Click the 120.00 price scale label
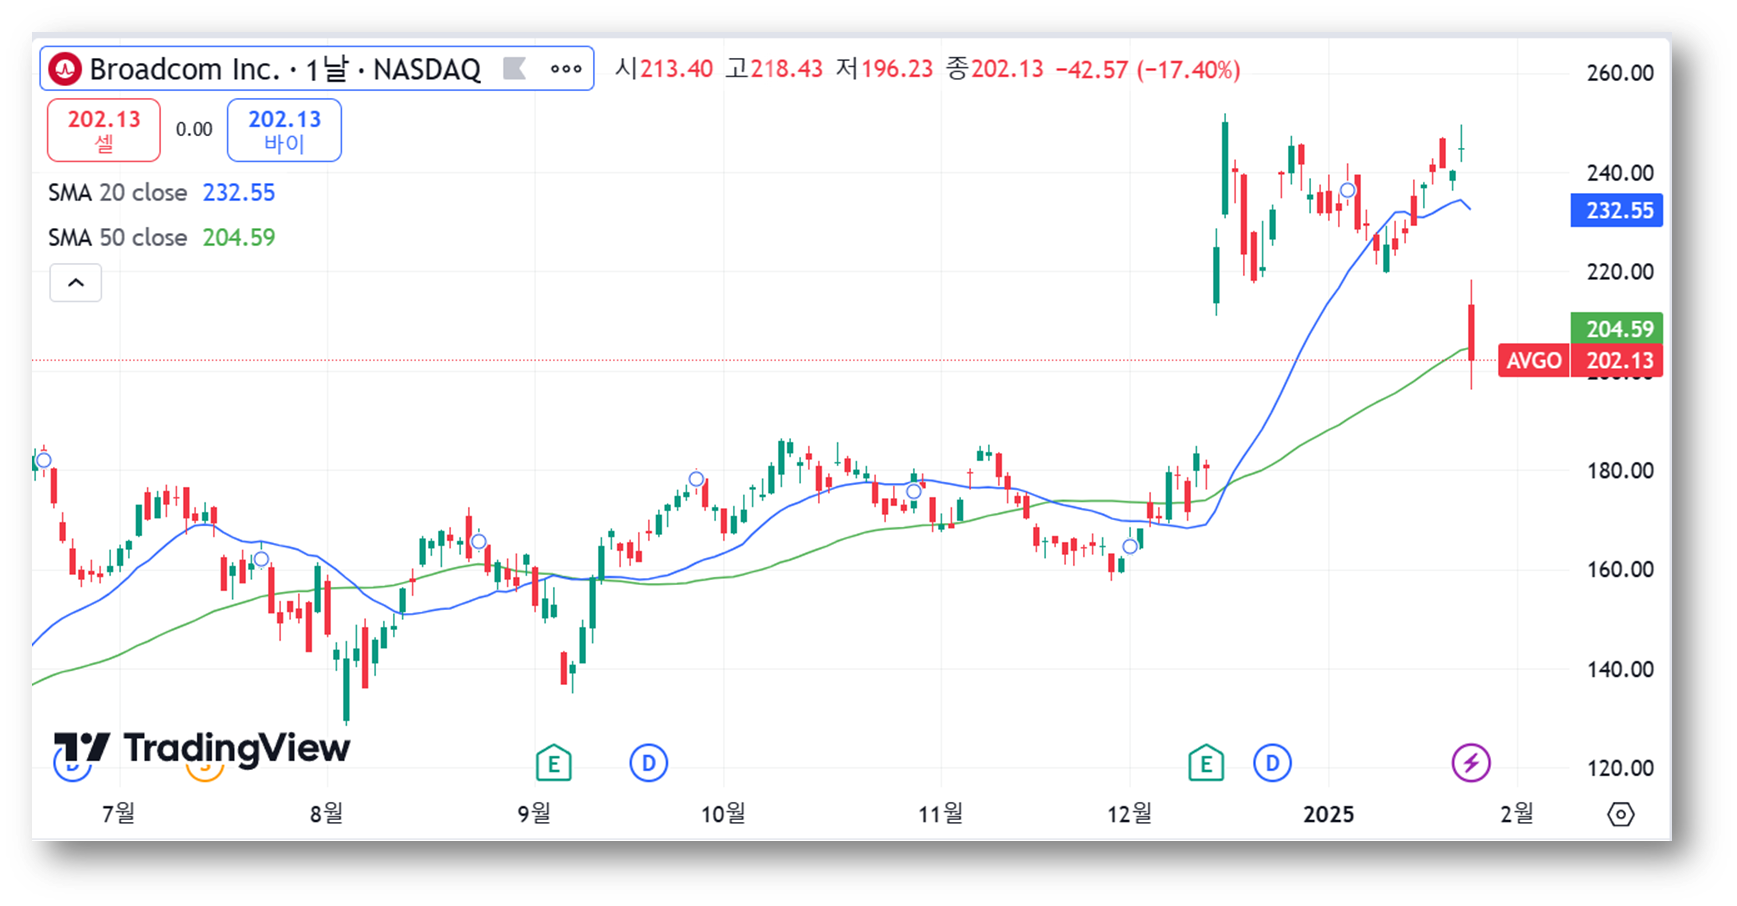1737x906 pixels. (x=1620, y=768)
